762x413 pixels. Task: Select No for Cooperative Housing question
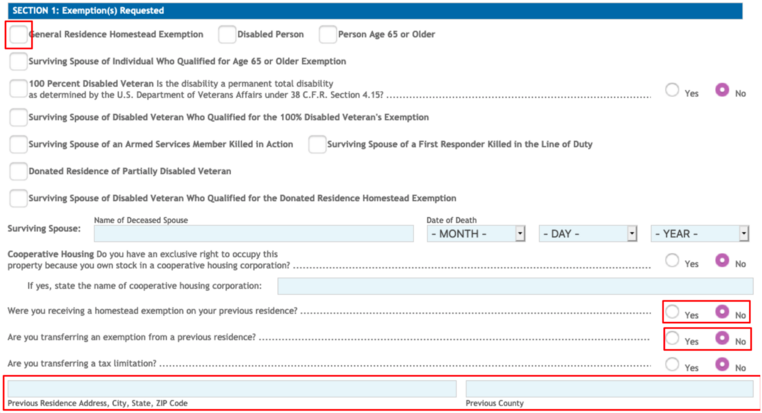722,260
